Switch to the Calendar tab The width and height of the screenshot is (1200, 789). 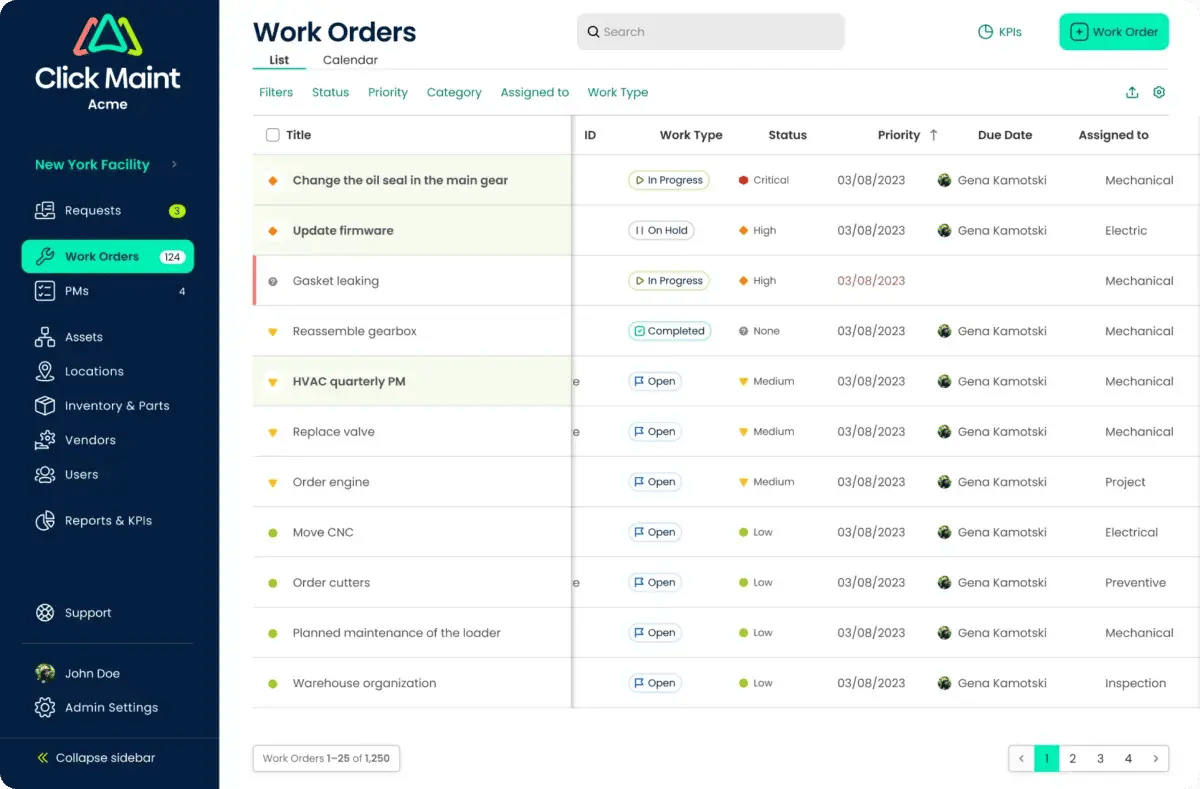(x=350, y=60)
